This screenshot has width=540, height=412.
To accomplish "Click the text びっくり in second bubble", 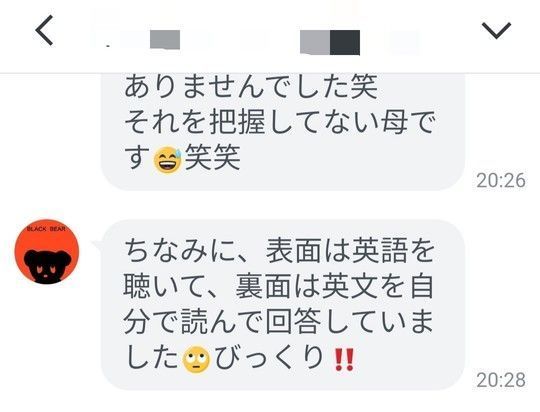I will coord(269,359).
